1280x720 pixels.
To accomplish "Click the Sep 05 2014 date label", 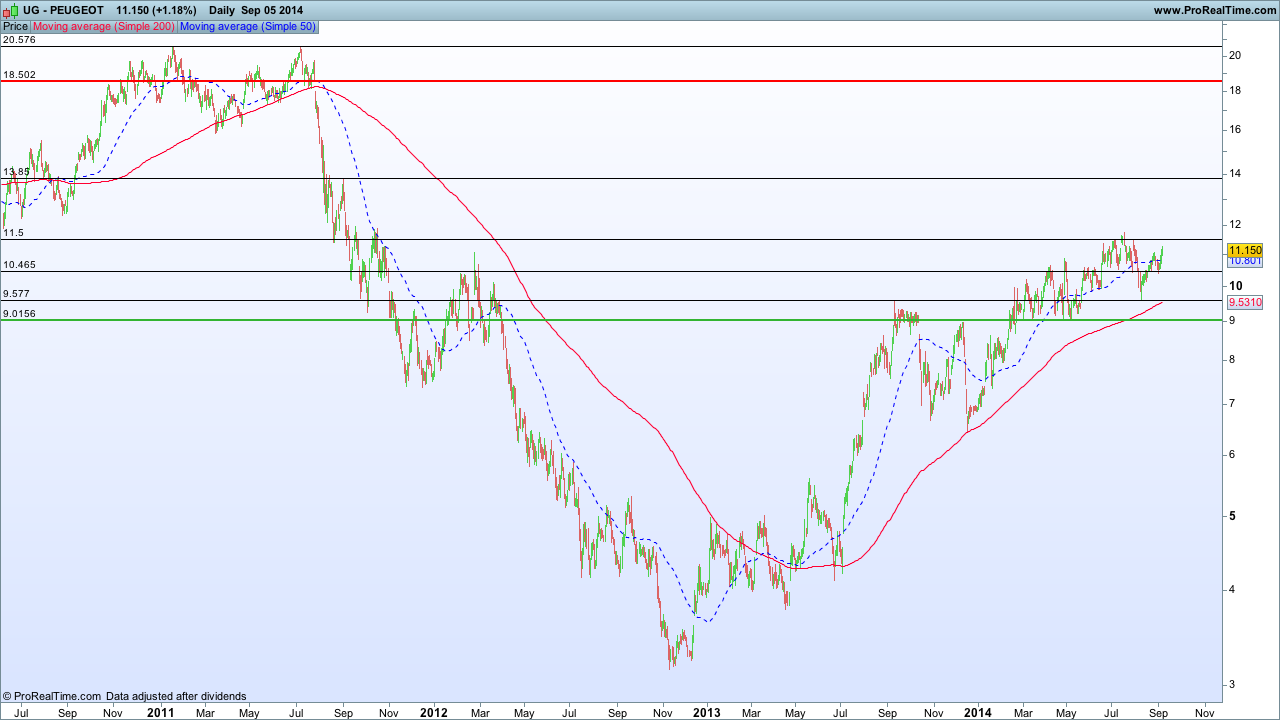I will pyautogui.click(x=272, y=10).
